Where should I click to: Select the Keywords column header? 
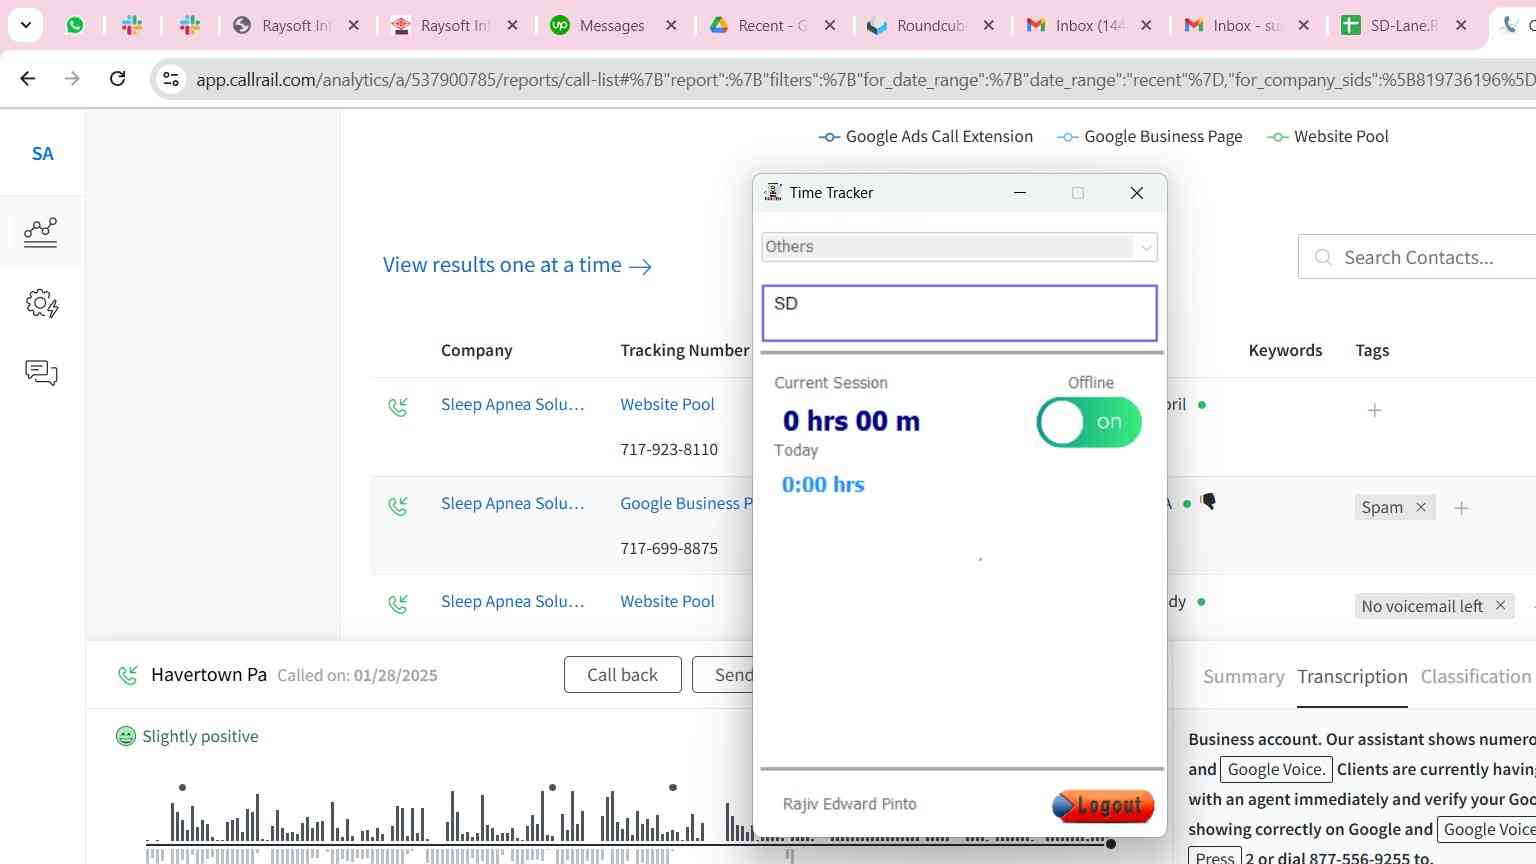tap(1285, 350)
